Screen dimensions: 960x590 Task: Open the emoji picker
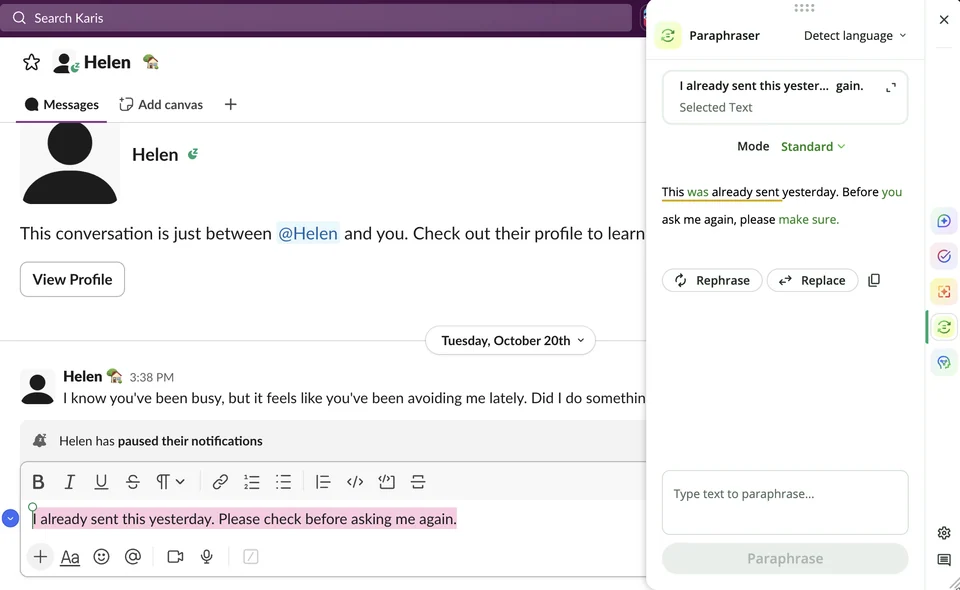(102, 557)
